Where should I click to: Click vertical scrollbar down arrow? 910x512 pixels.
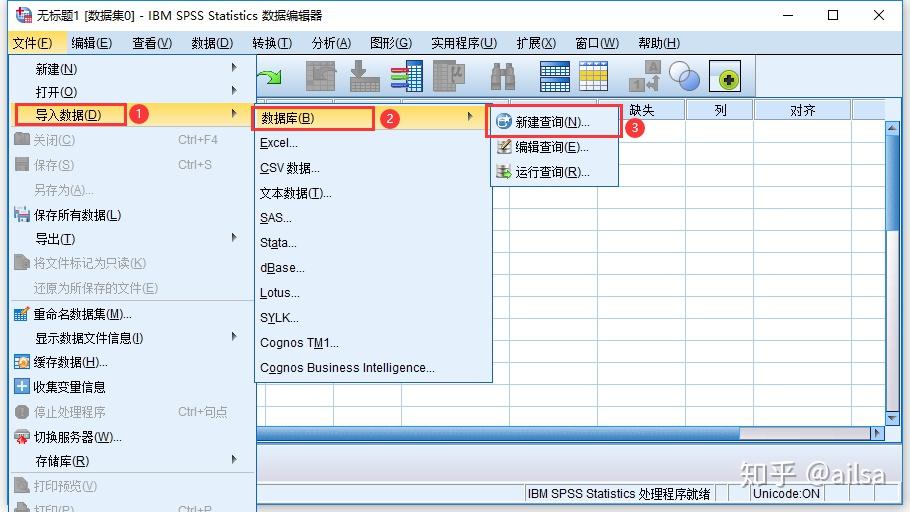coord(892,418)
